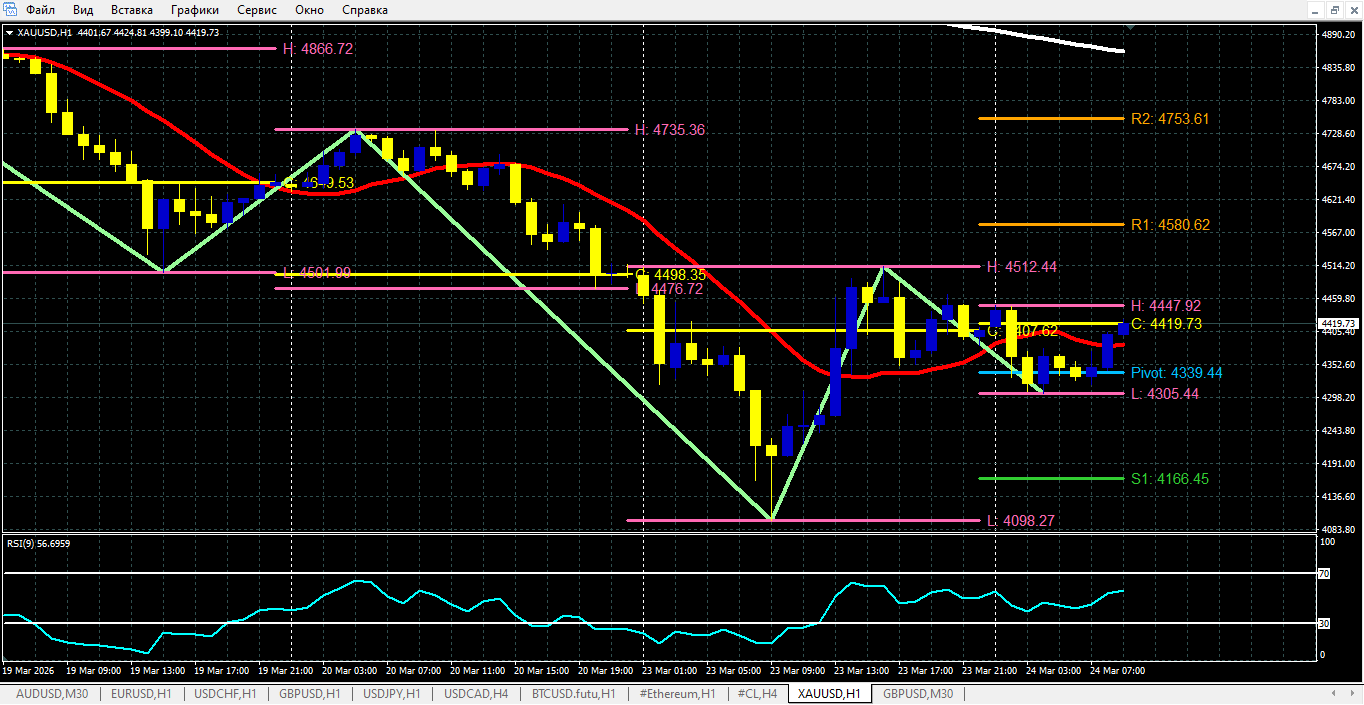Viewport: 1364px width, 705px height.
Task: Switch to BTCUSD.futu,H1 chart tab
Action: pos(573,694)
